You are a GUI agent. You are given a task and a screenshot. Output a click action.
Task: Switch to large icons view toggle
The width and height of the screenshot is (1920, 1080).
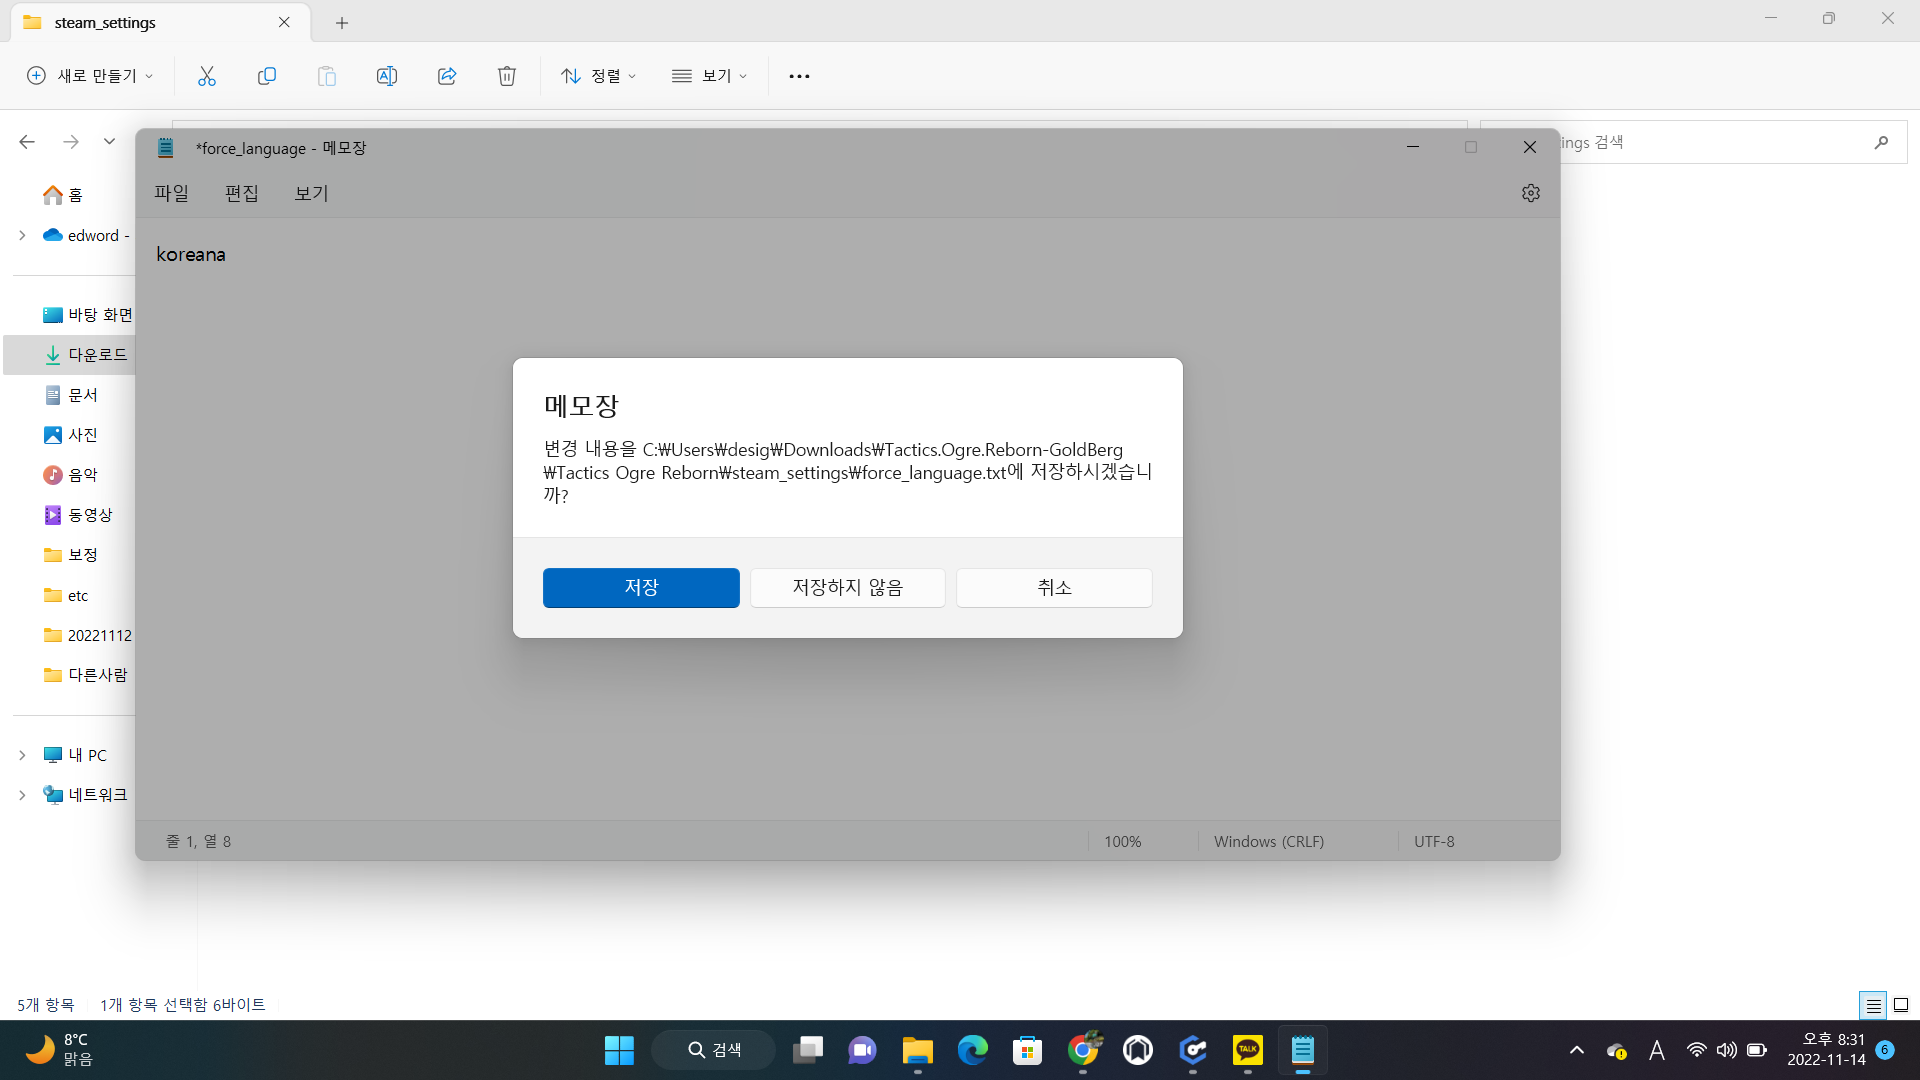click(x=1901, y=1005)
